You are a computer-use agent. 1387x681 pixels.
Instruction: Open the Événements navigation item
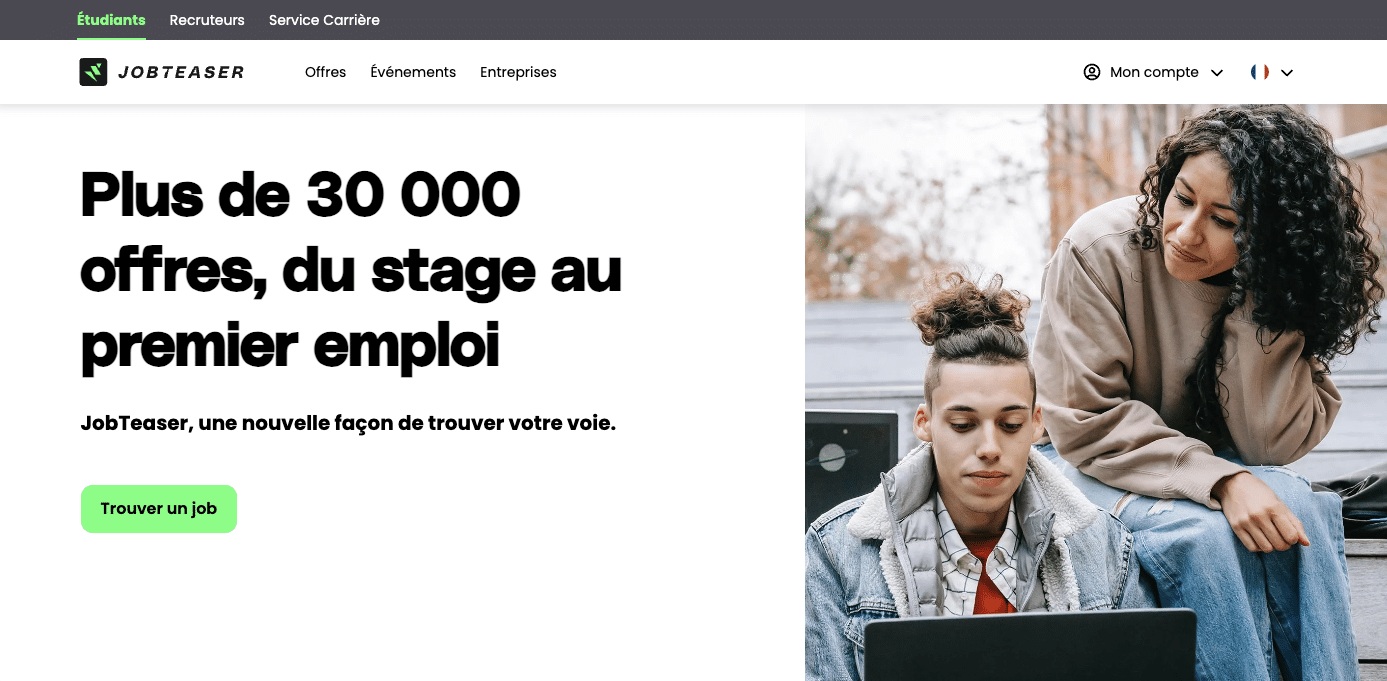click(x=413, y=72)
